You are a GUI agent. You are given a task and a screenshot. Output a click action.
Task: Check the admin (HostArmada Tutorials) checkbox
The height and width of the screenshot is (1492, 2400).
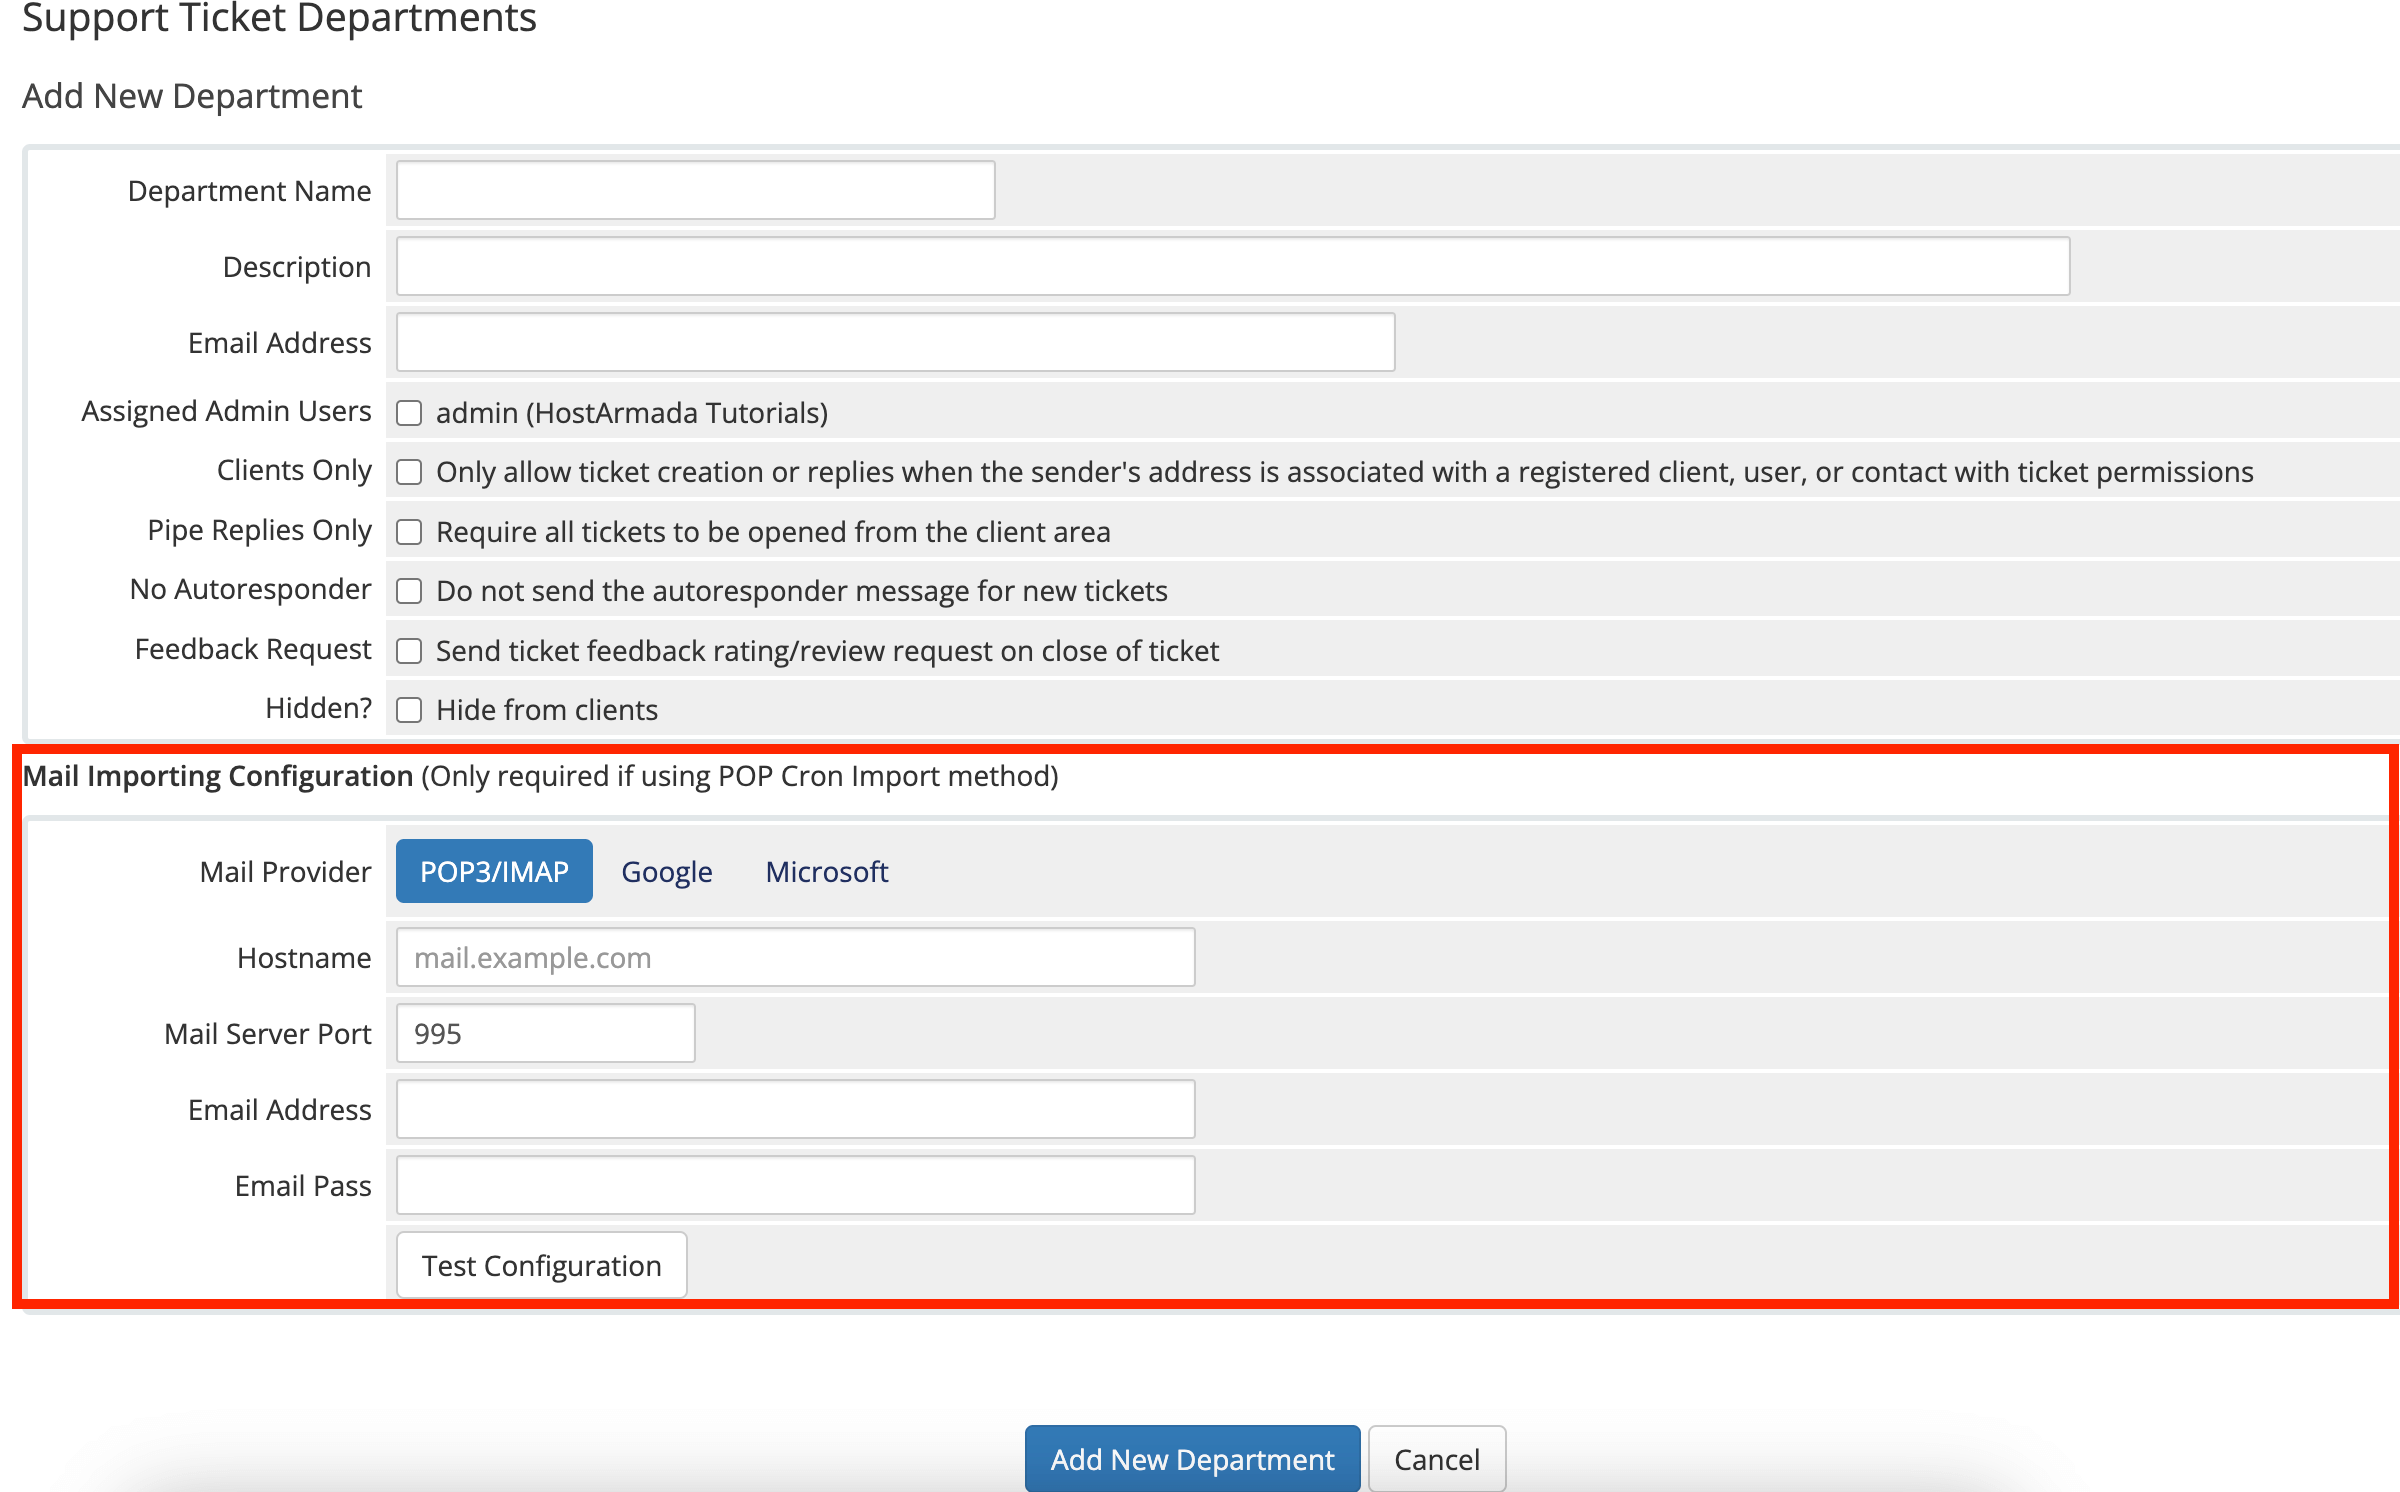click(x=409, y=413)
